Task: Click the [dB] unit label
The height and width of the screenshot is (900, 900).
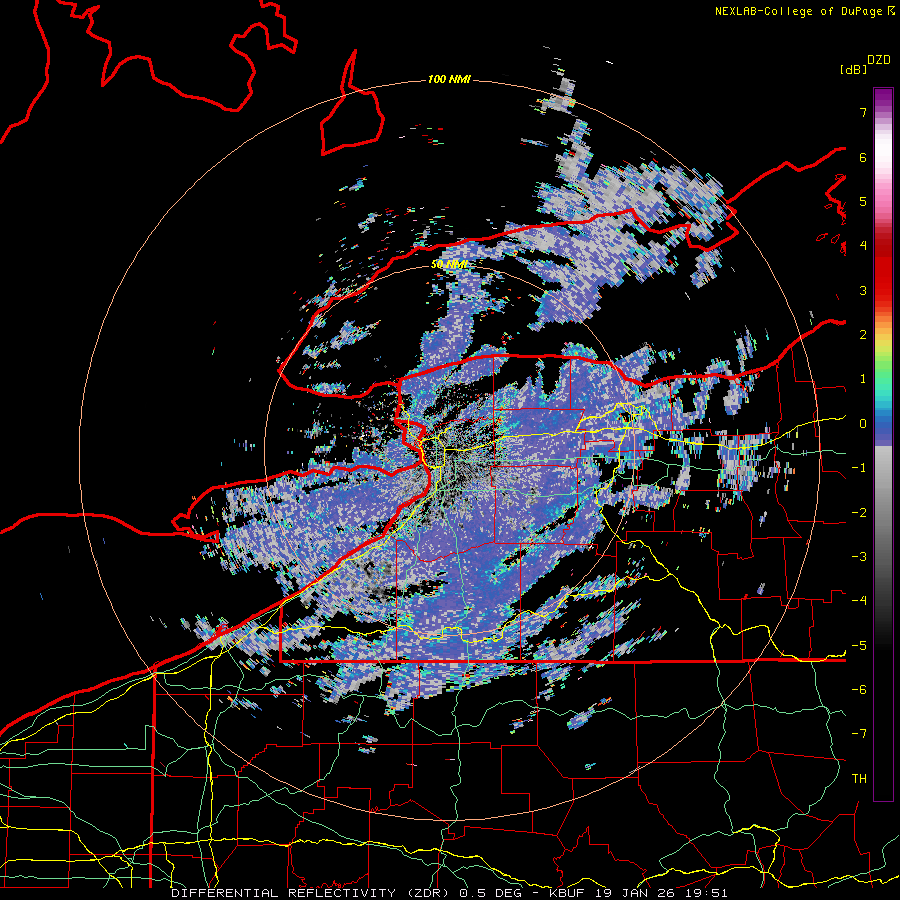Action: pos(854,69)
